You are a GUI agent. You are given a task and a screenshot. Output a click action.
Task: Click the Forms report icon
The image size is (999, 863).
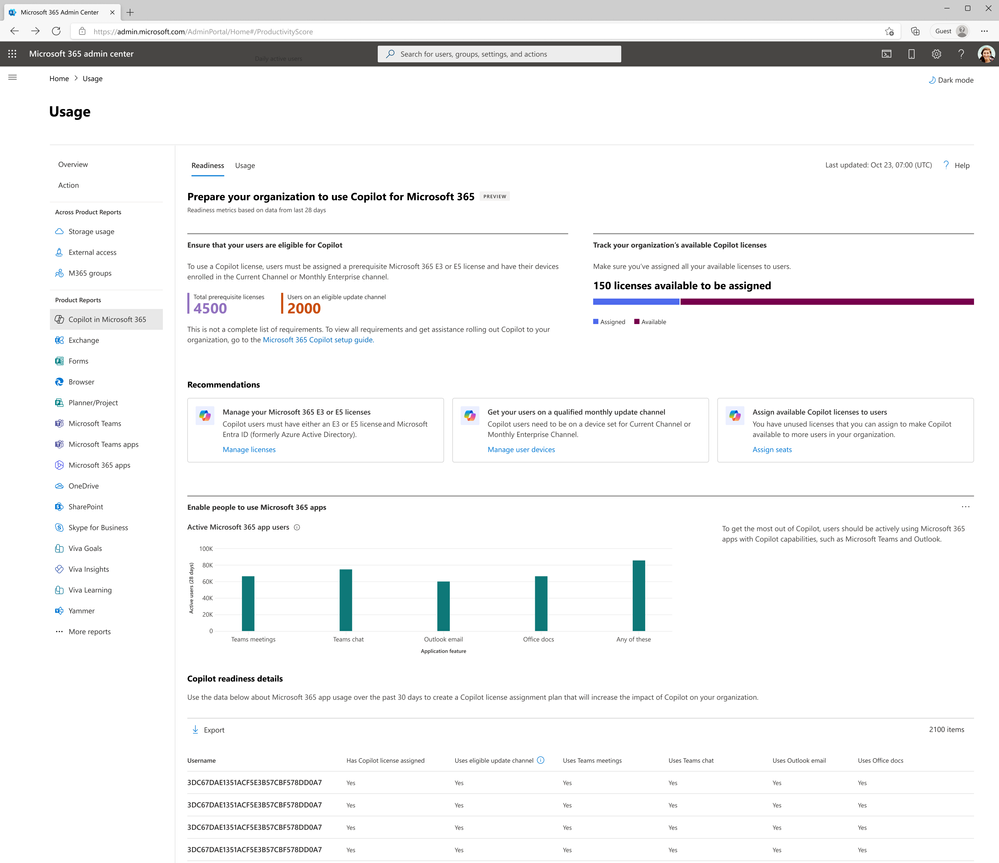(59, 361)
